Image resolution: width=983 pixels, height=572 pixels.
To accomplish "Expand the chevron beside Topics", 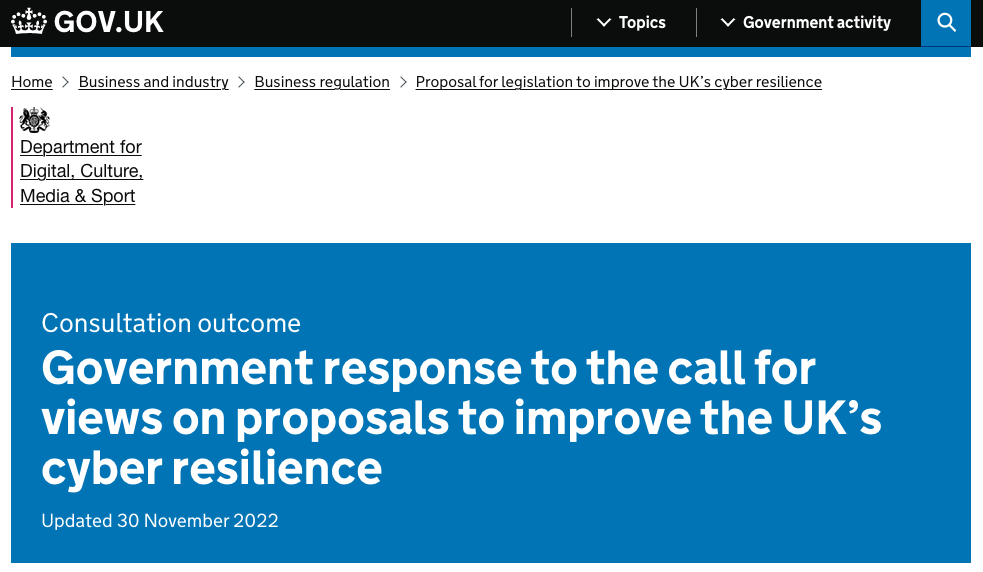I will tap(603, 22).
